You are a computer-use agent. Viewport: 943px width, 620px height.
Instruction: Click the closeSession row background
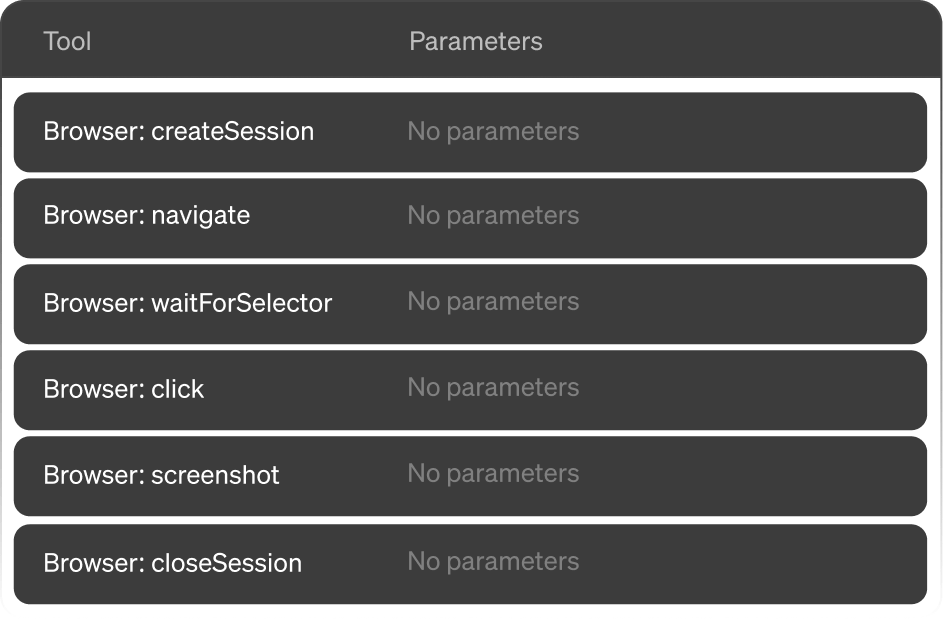point(700,562)
